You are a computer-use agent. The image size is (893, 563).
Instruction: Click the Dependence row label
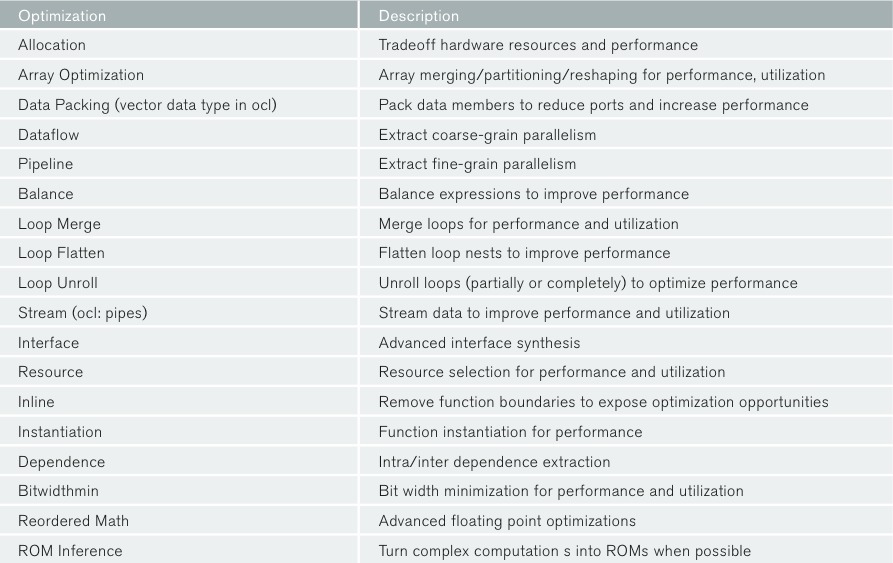[62, 462]
